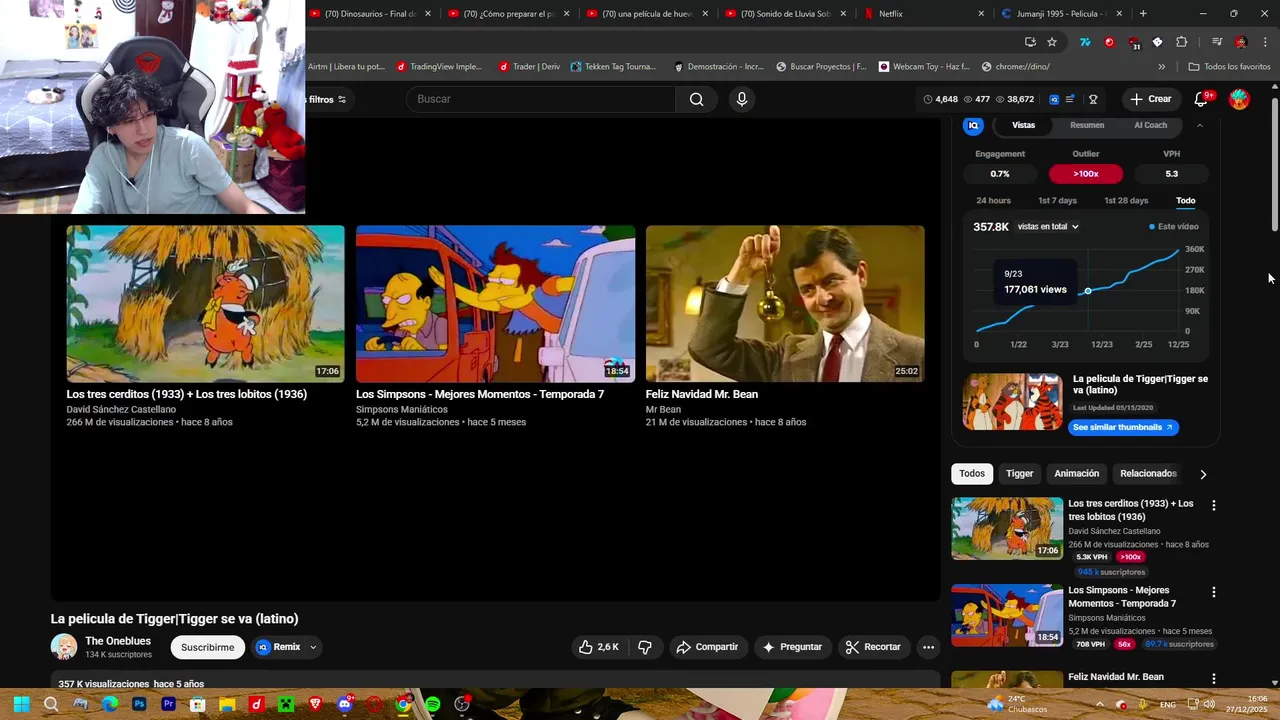Open Spotify from the taskbar
Viewport: 1280px width, 720px height.
(432, 704)
